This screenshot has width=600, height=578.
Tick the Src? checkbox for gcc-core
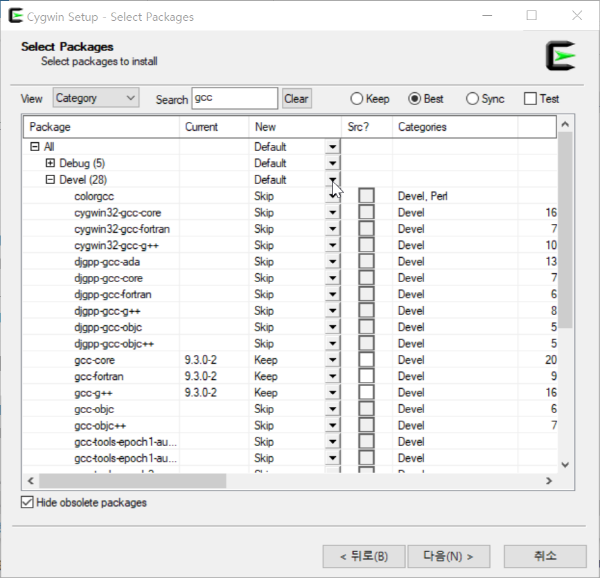click(366, 360)
